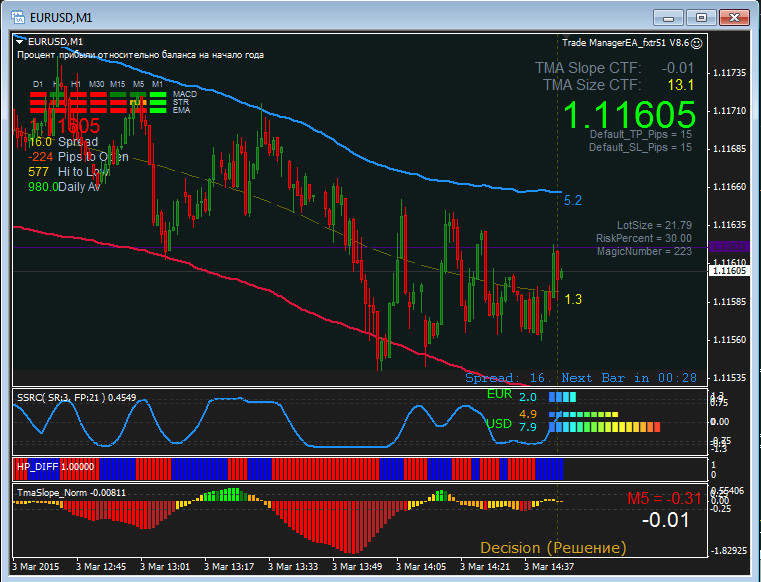This screenshot has height=582, width=761.
Task: Click the TMA Size CTF value 13.1
Action: pyautogui.click(x=681, y=85)
